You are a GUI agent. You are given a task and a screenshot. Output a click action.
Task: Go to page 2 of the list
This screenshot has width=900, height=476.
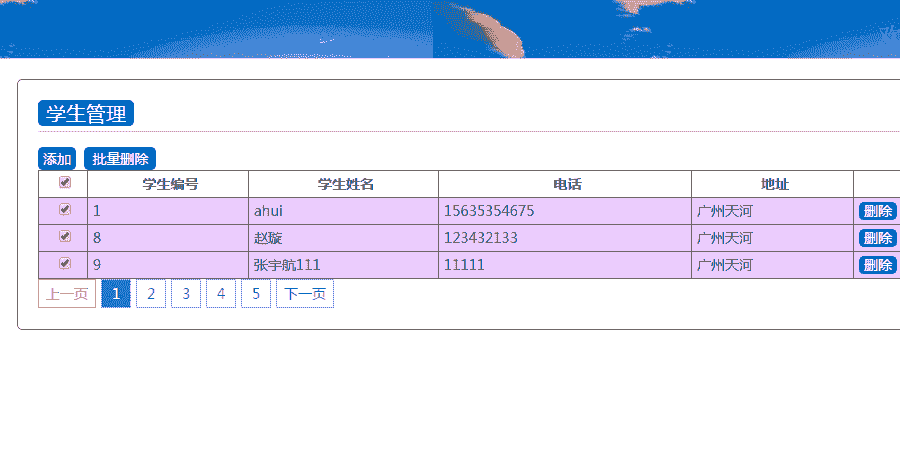coord(151,294)
